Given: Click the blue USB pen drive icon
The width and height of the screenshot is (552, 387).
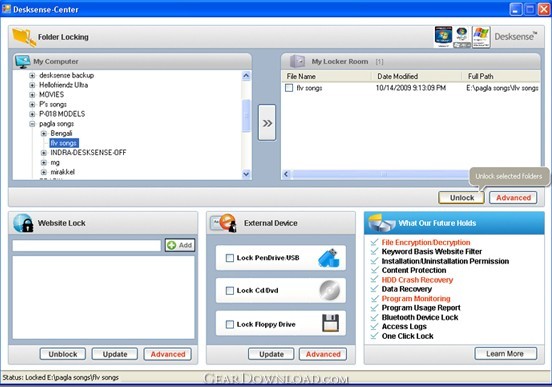Looking at the screenshot, I should (328, 258).
